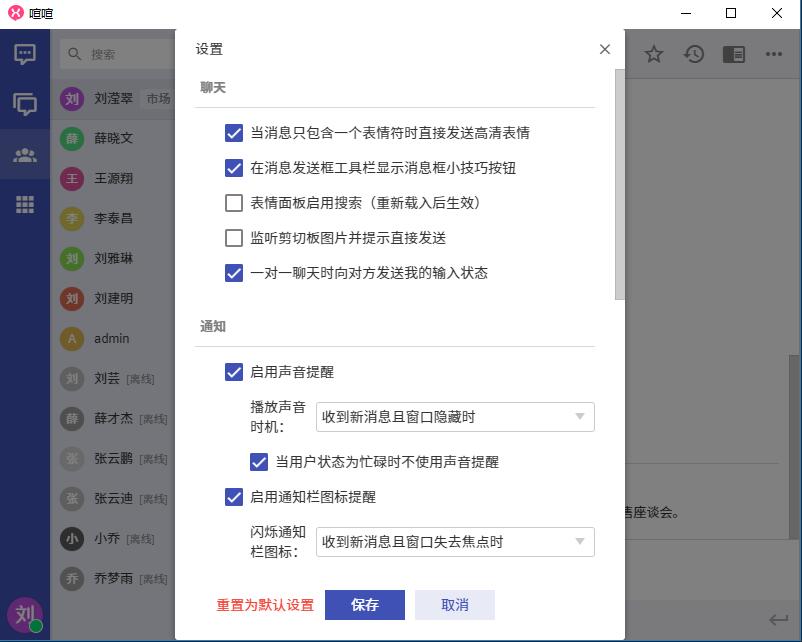
Task: Click the 取消 button
Action: tap(454, 605)
